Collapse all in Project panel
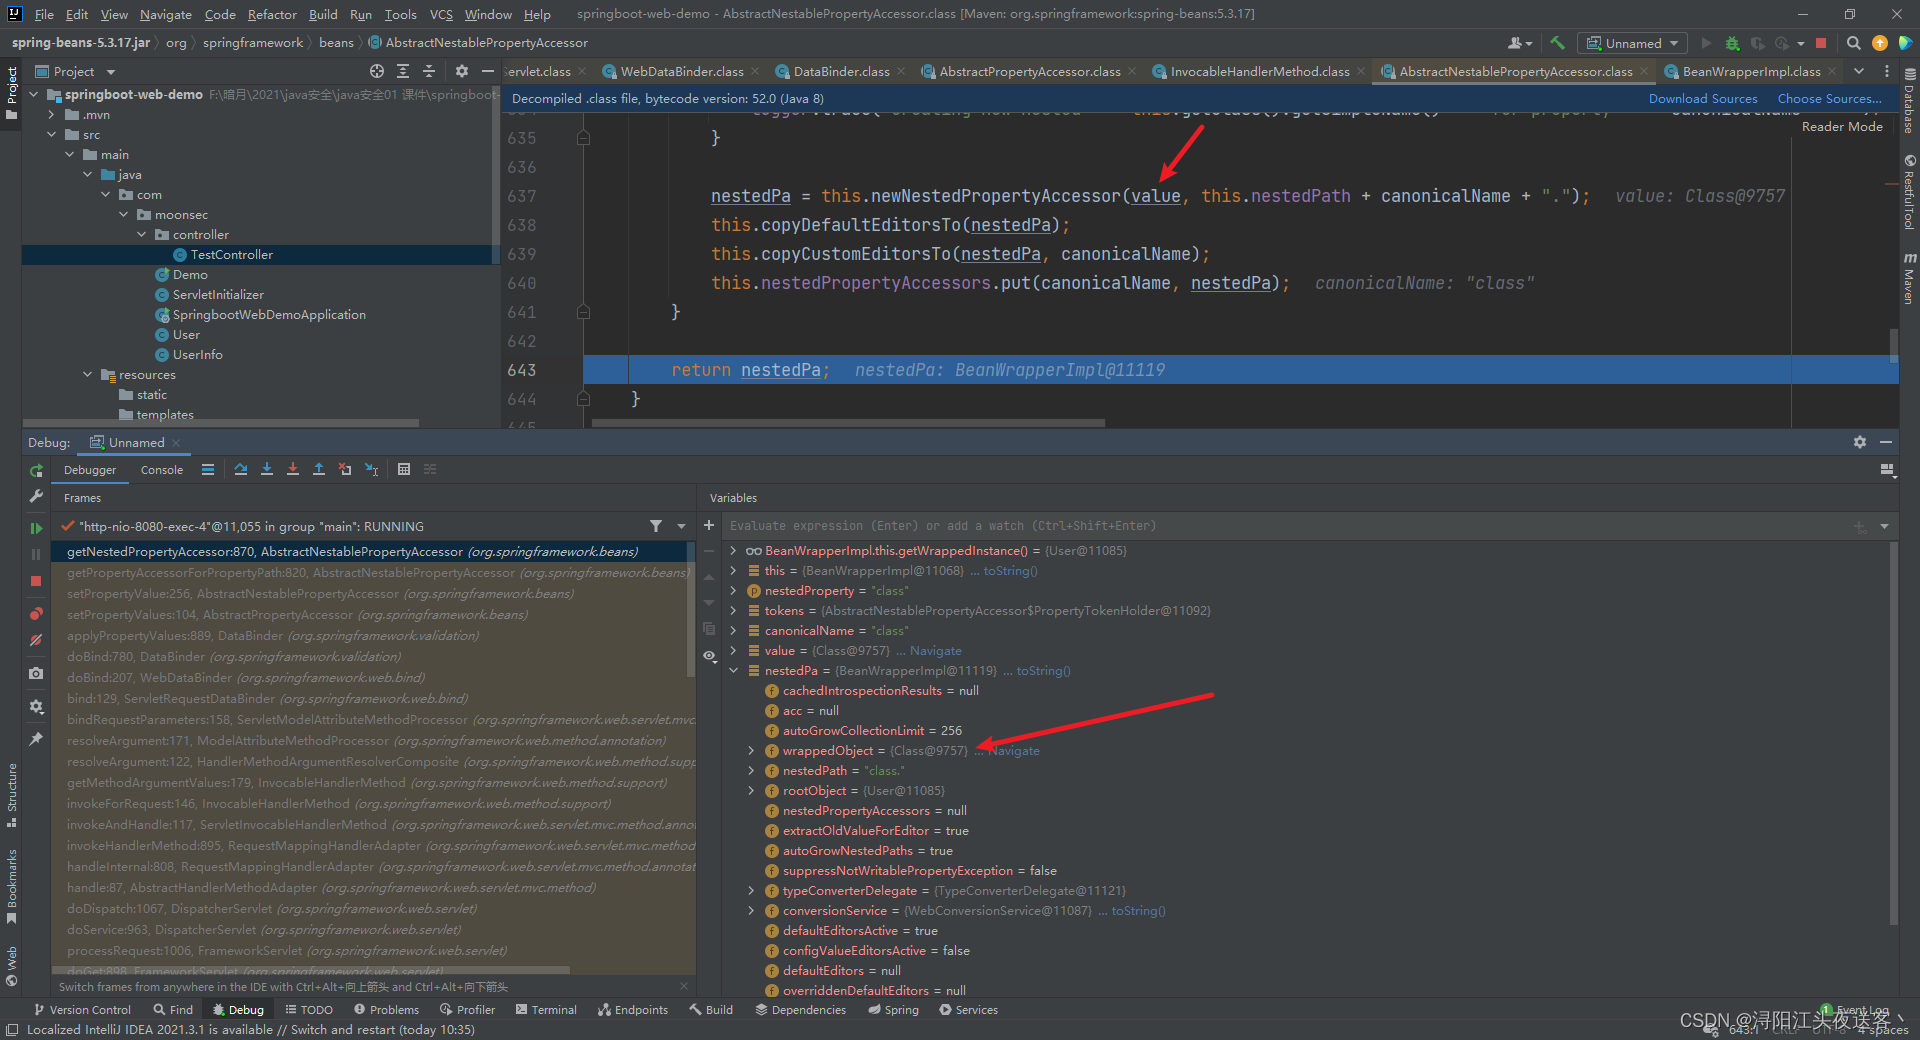The image size is (1920, 1040). point(429,71)
